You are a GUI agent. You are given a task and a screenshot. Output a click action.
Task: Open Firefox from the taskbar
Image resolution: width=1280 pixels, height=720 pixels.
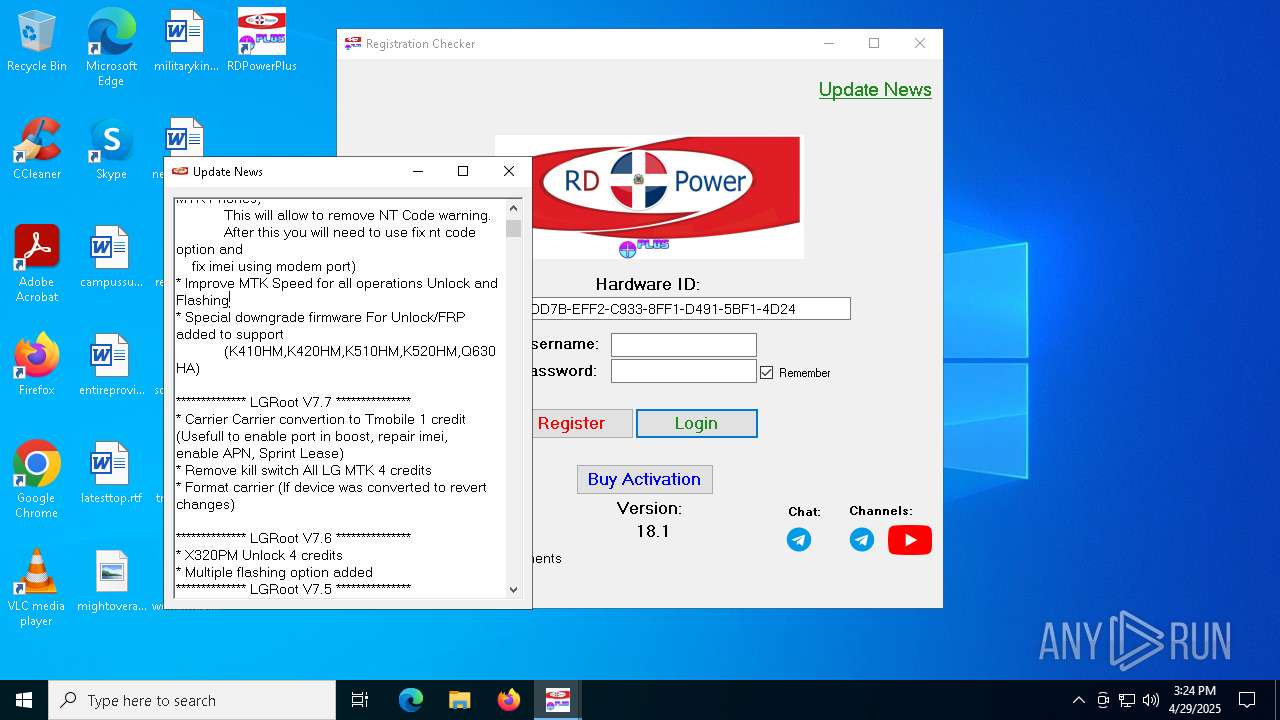tap(508, 700)
